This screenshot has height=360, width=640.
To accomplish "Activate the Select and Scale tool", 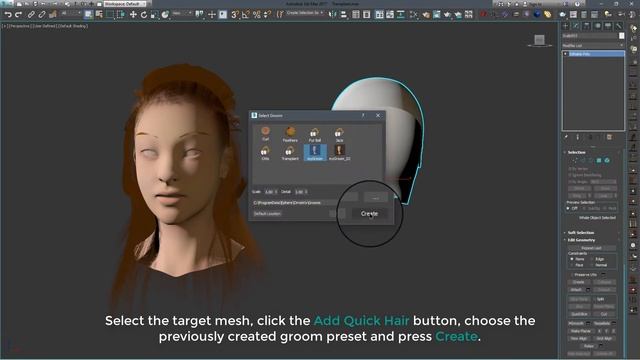I will click(x=154, y=15).
